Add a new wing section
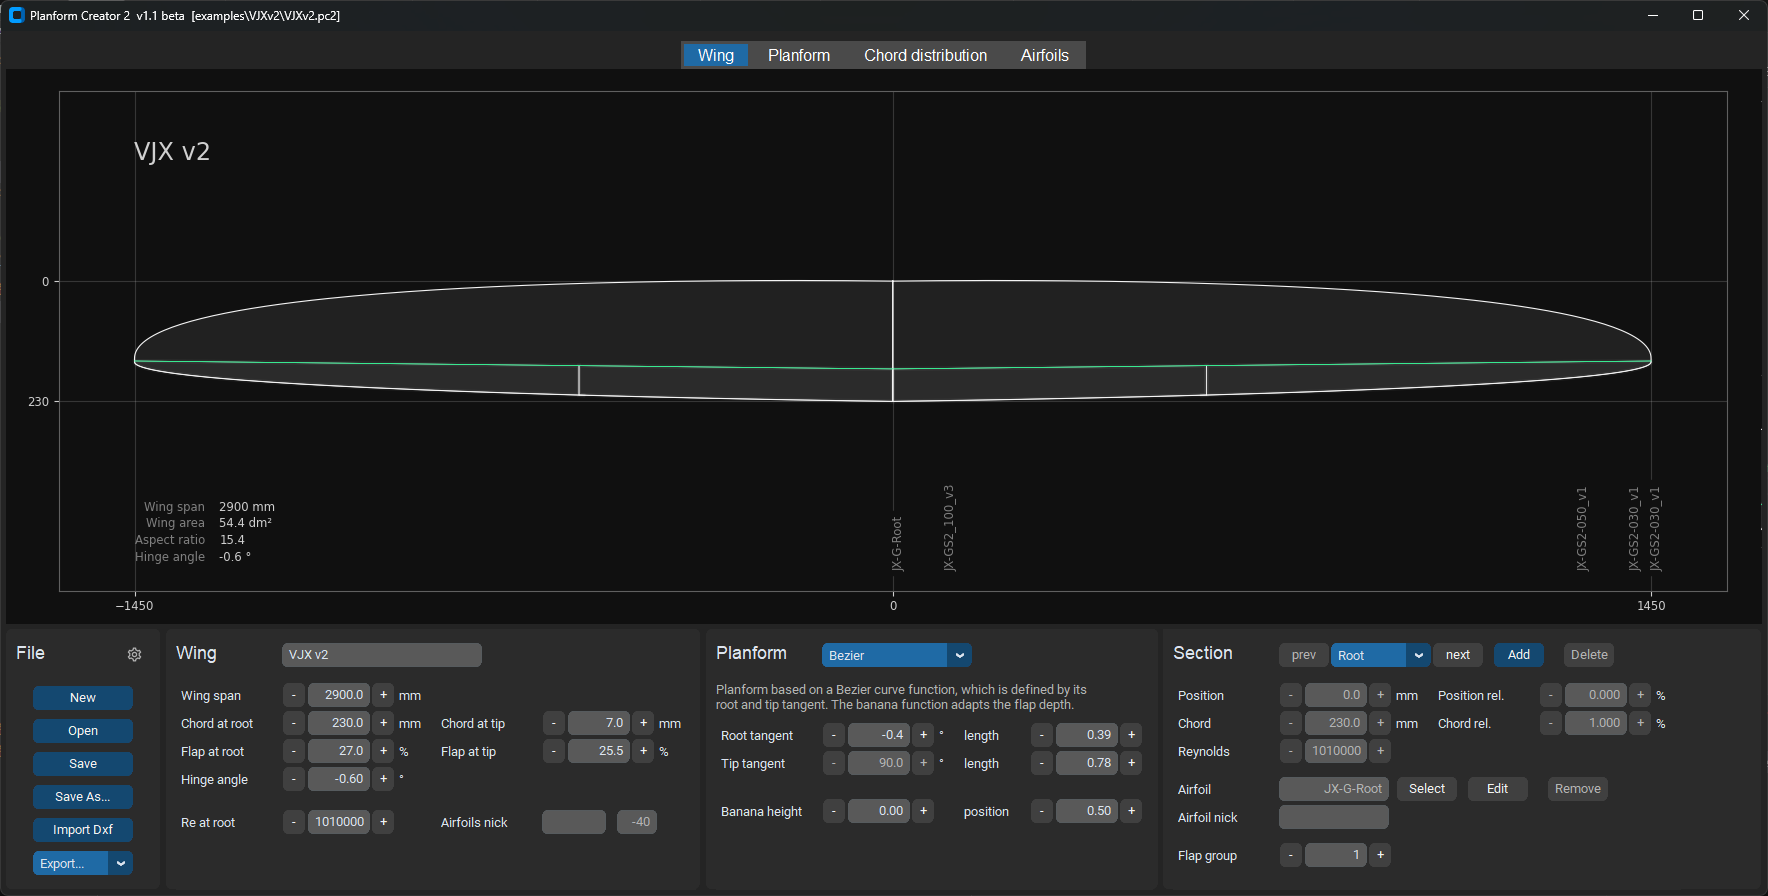The height and width of the screenshot is (896, 1768). click(1519, 655)
